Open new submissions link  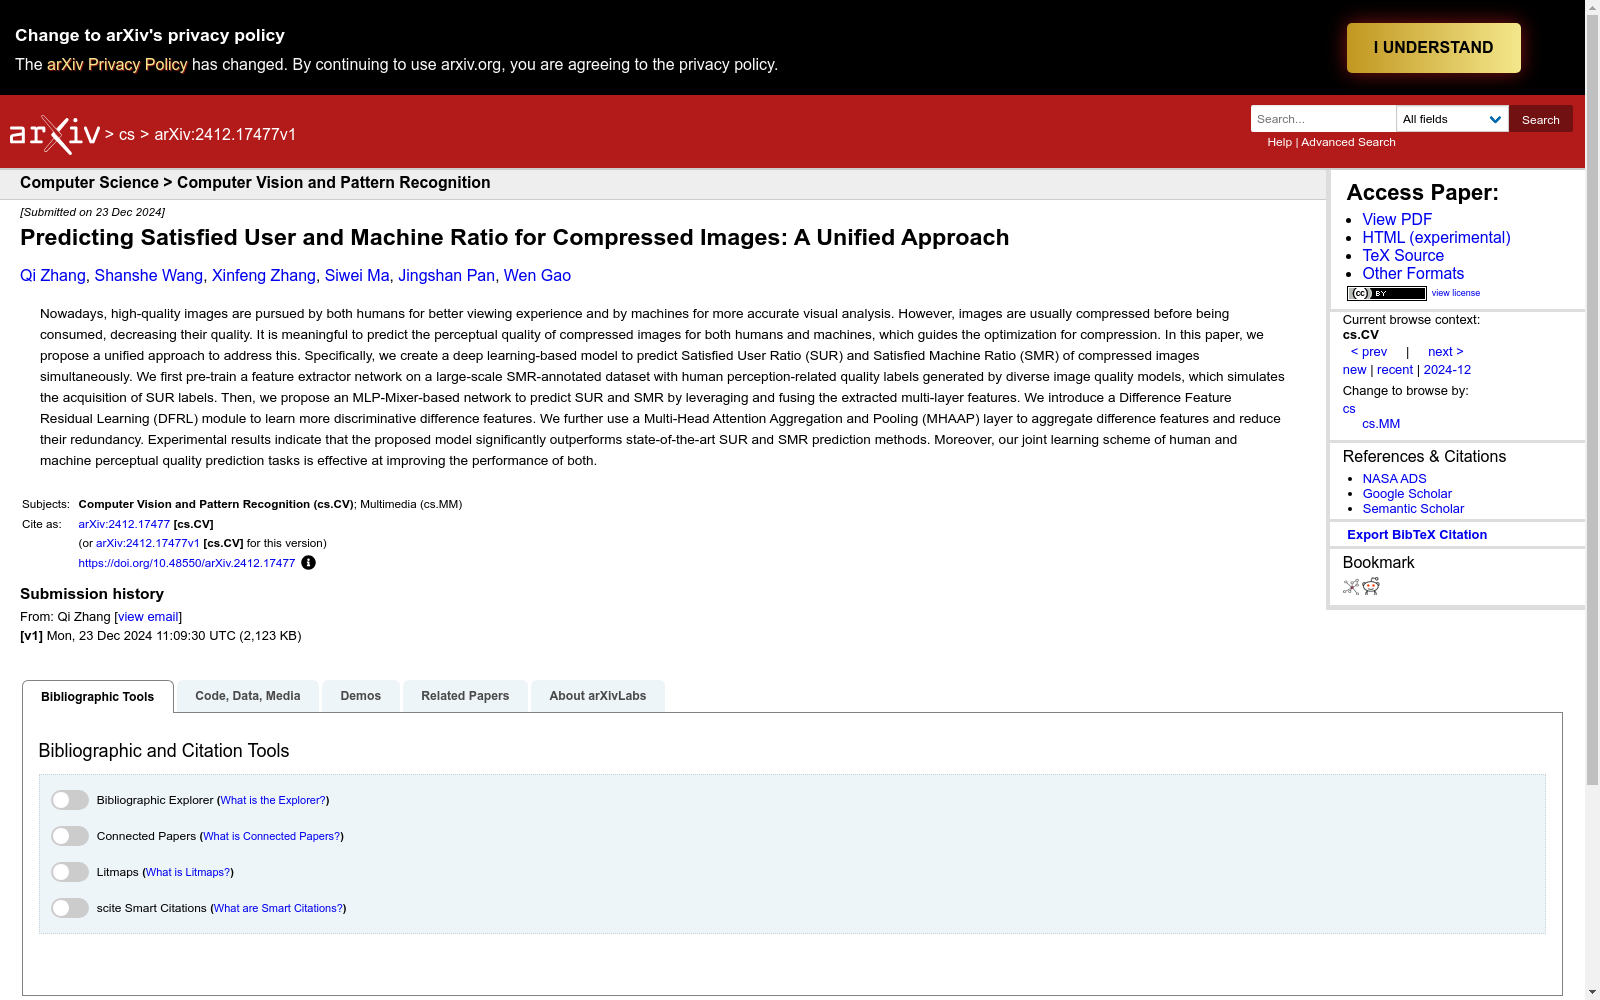click(x=1354, y=370)
